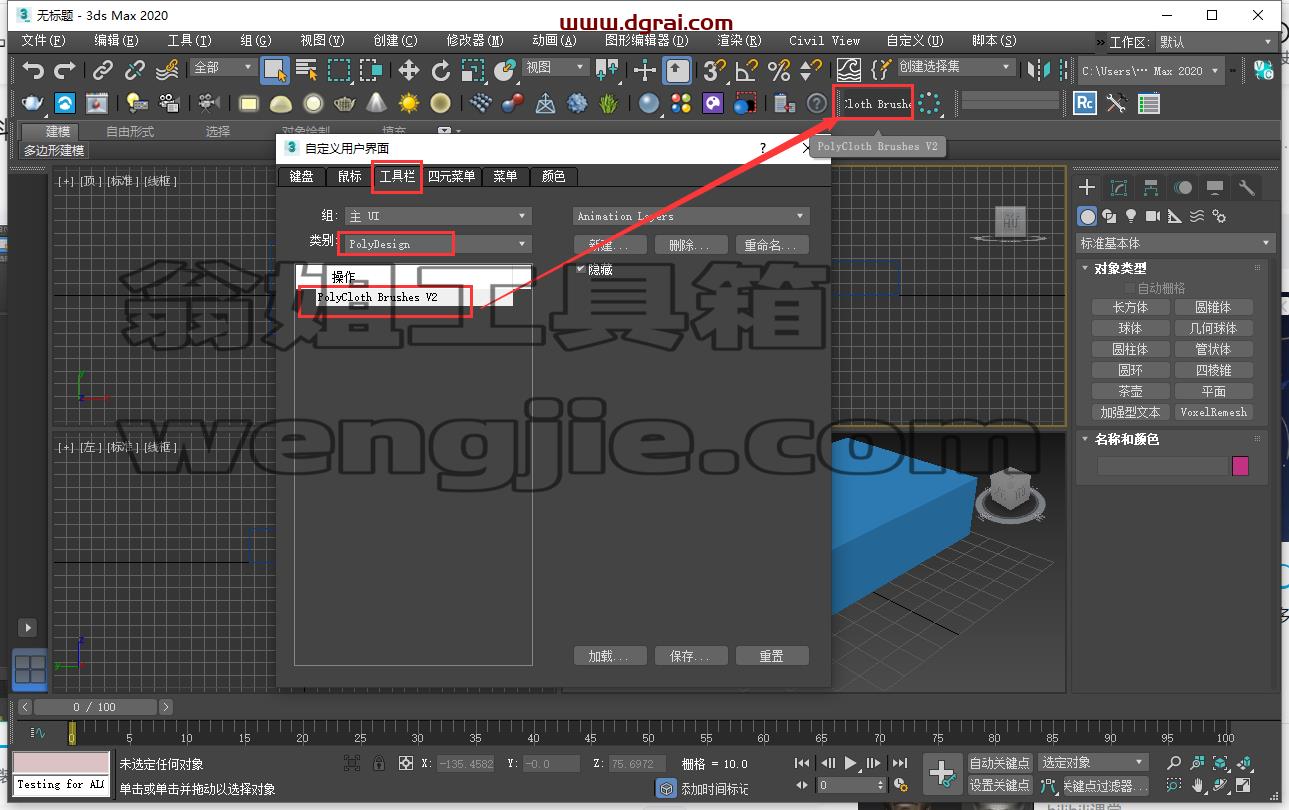Image resolution: width=1289 pixels, height=810 pixels.
Task: Click the help question mark icon
Action: click(x=817, y=103)
